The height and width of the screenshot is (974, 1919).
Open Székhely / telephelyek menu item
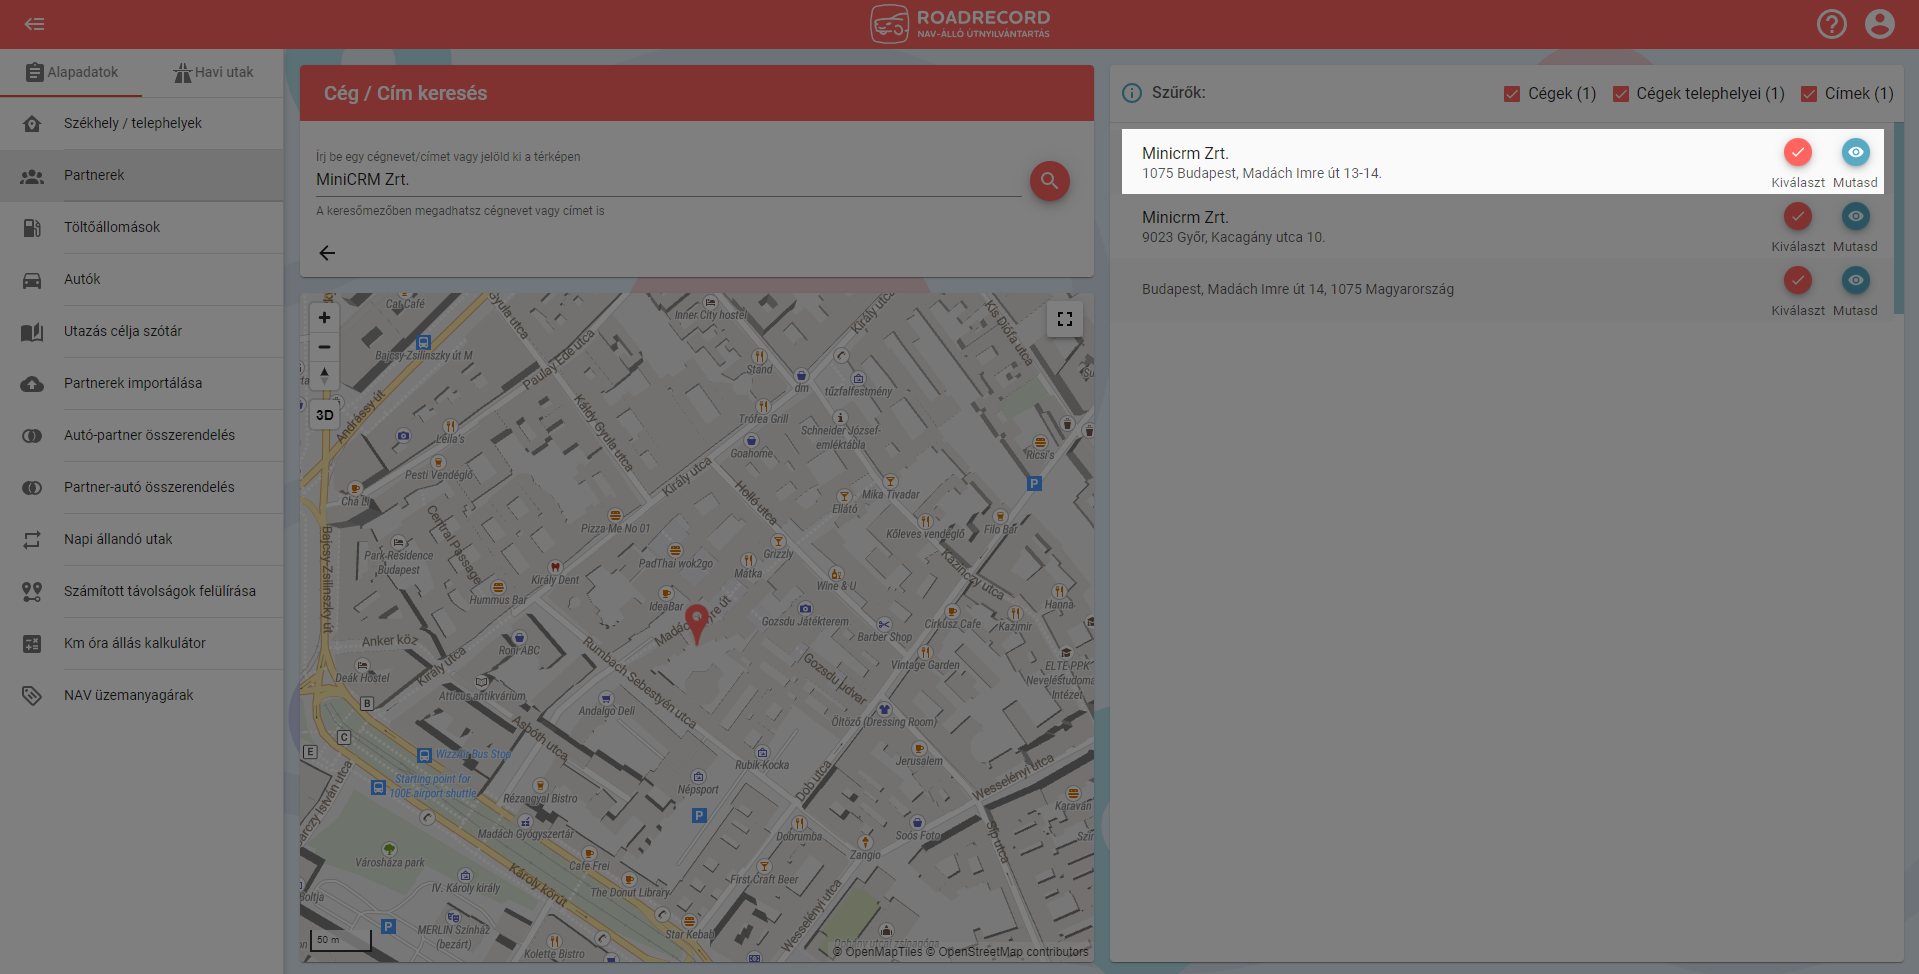pos(142,123)
